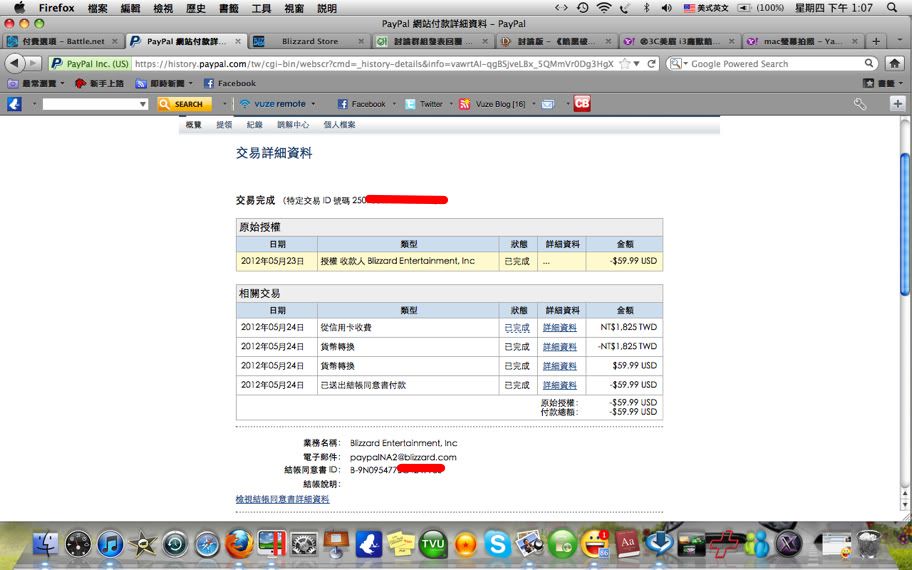Screen dimensions: 912x570
Task: Click the page vertical scrollbar thumb
Action: 904,224
